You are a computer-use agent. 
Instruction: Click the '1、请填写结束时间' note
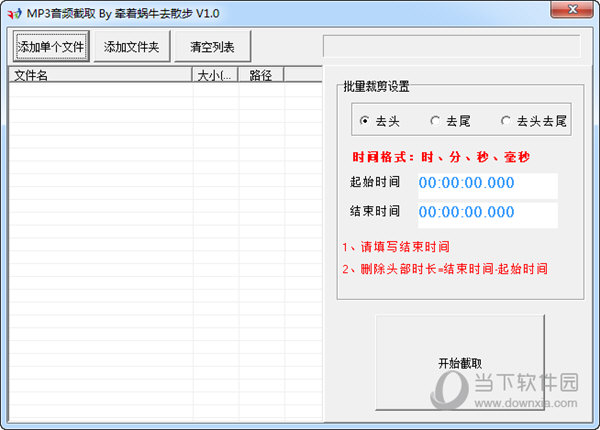(396, 247)
